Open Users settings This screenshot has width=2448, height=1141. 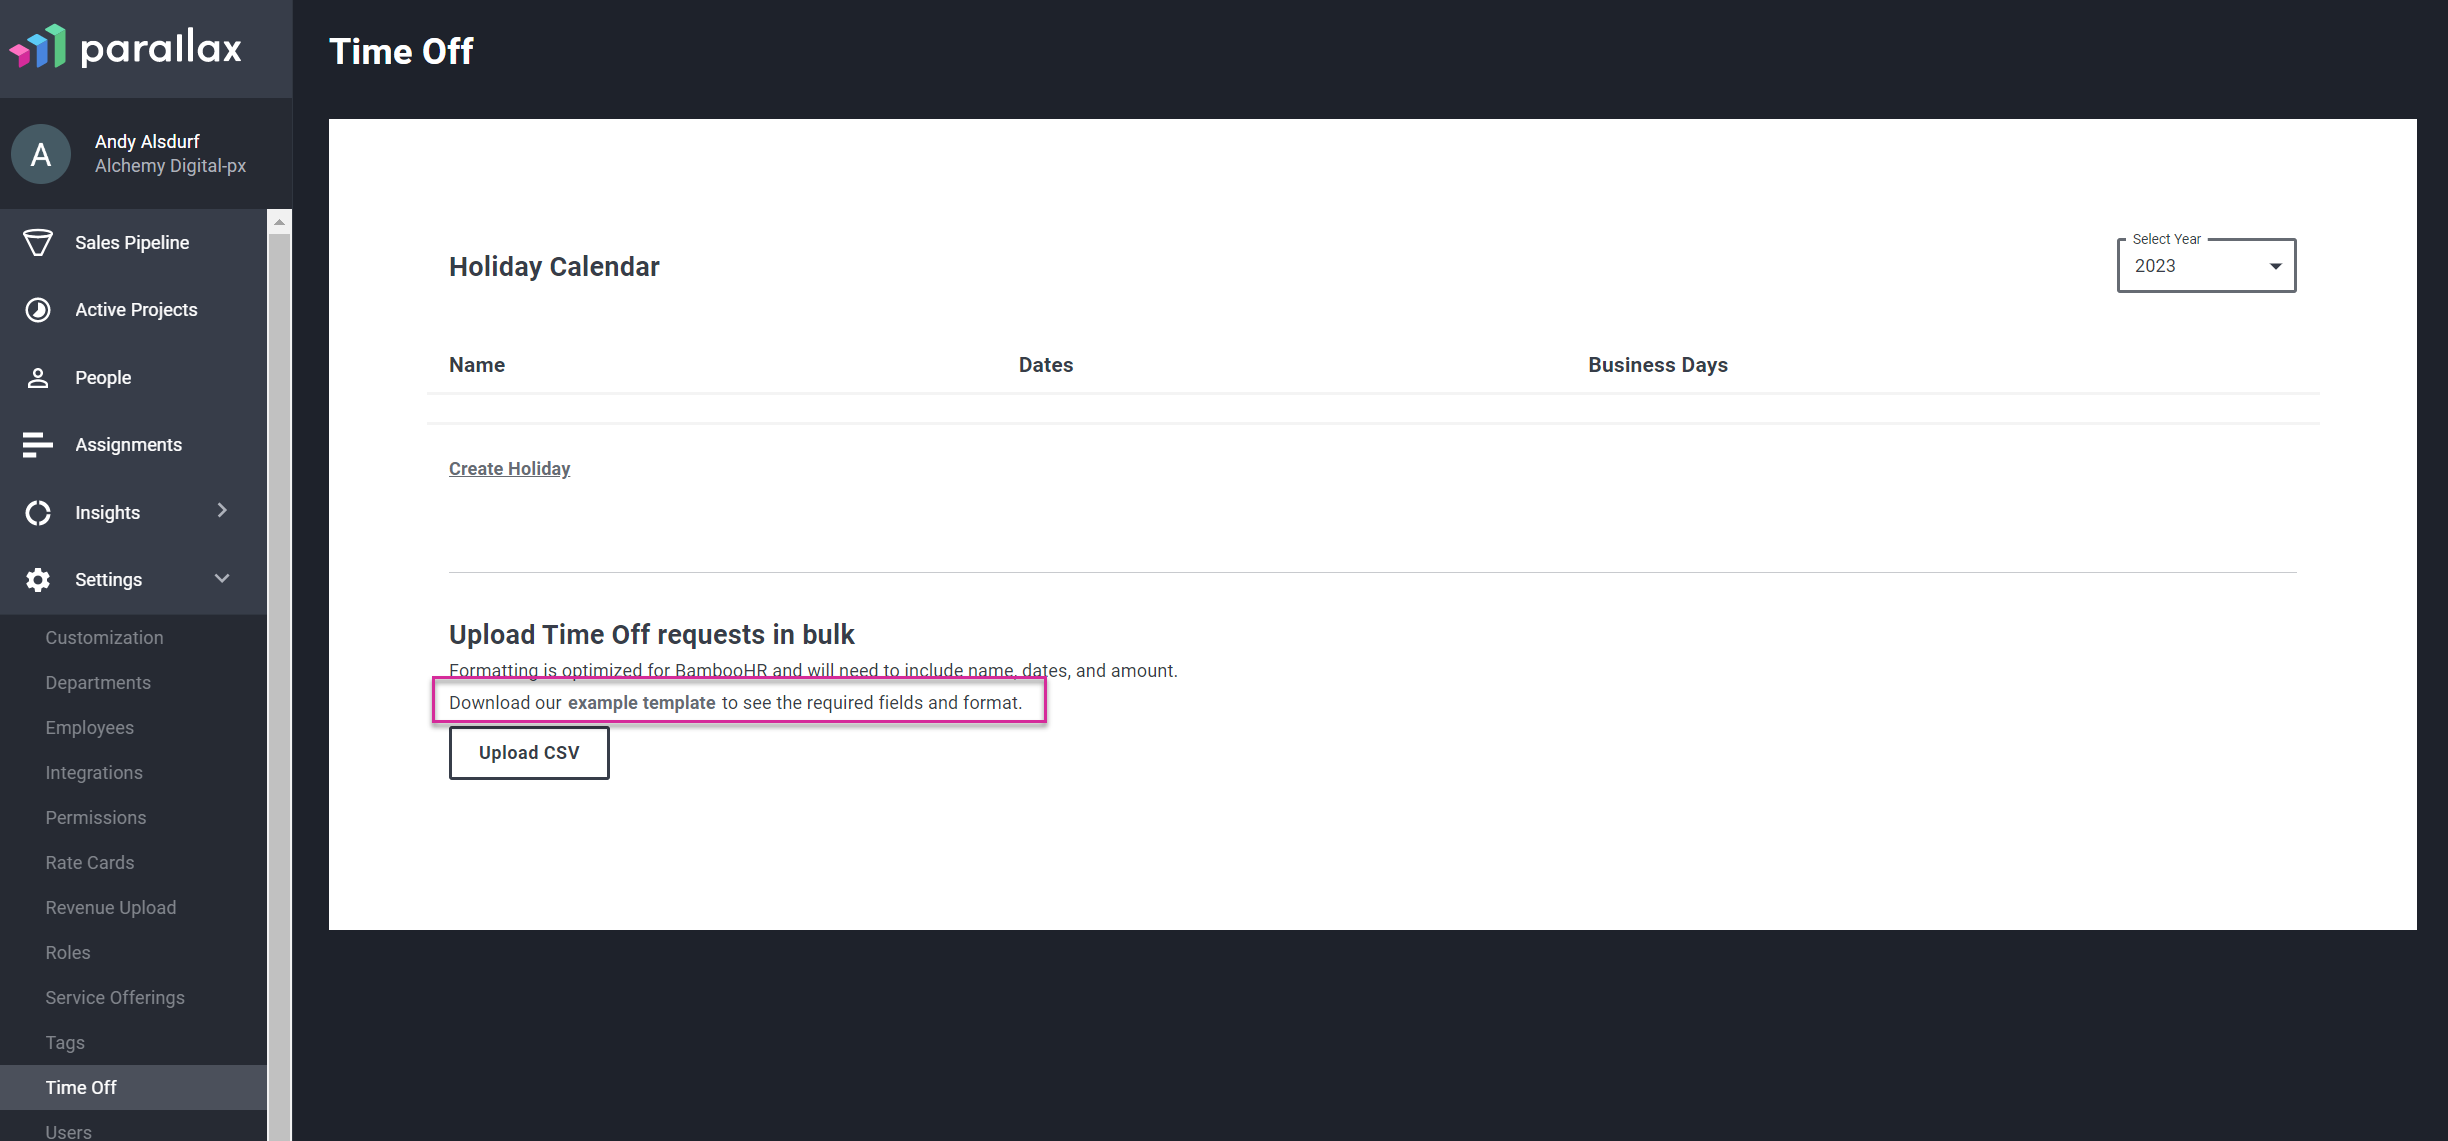click(x=68, y=1131)
